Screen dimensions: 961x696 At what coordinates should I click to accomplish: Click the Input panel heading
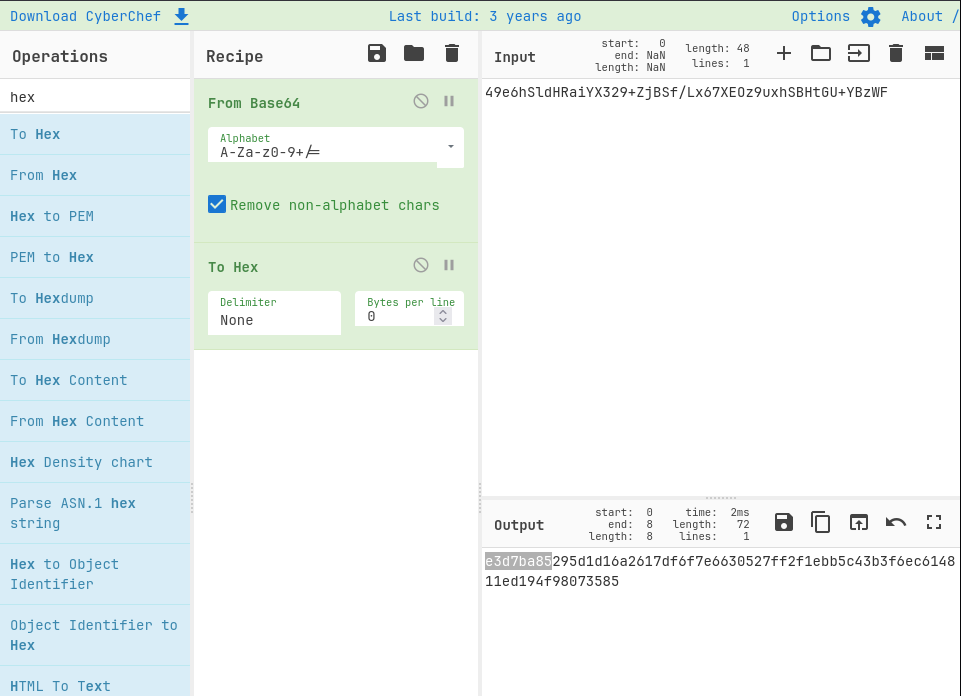[x=515, y=57]
